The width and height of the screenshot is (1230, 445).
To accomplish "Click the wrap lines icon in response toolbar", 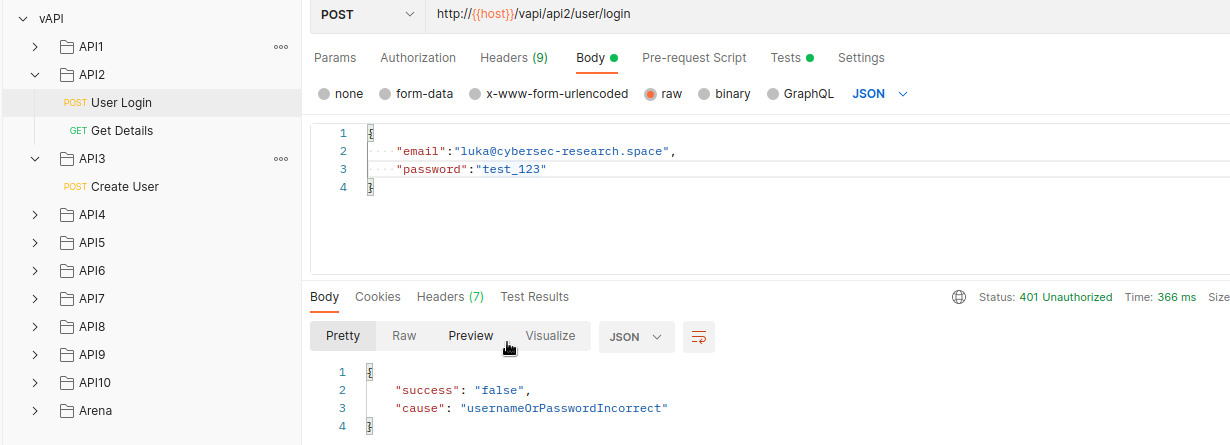I will [x=699, y=337].
